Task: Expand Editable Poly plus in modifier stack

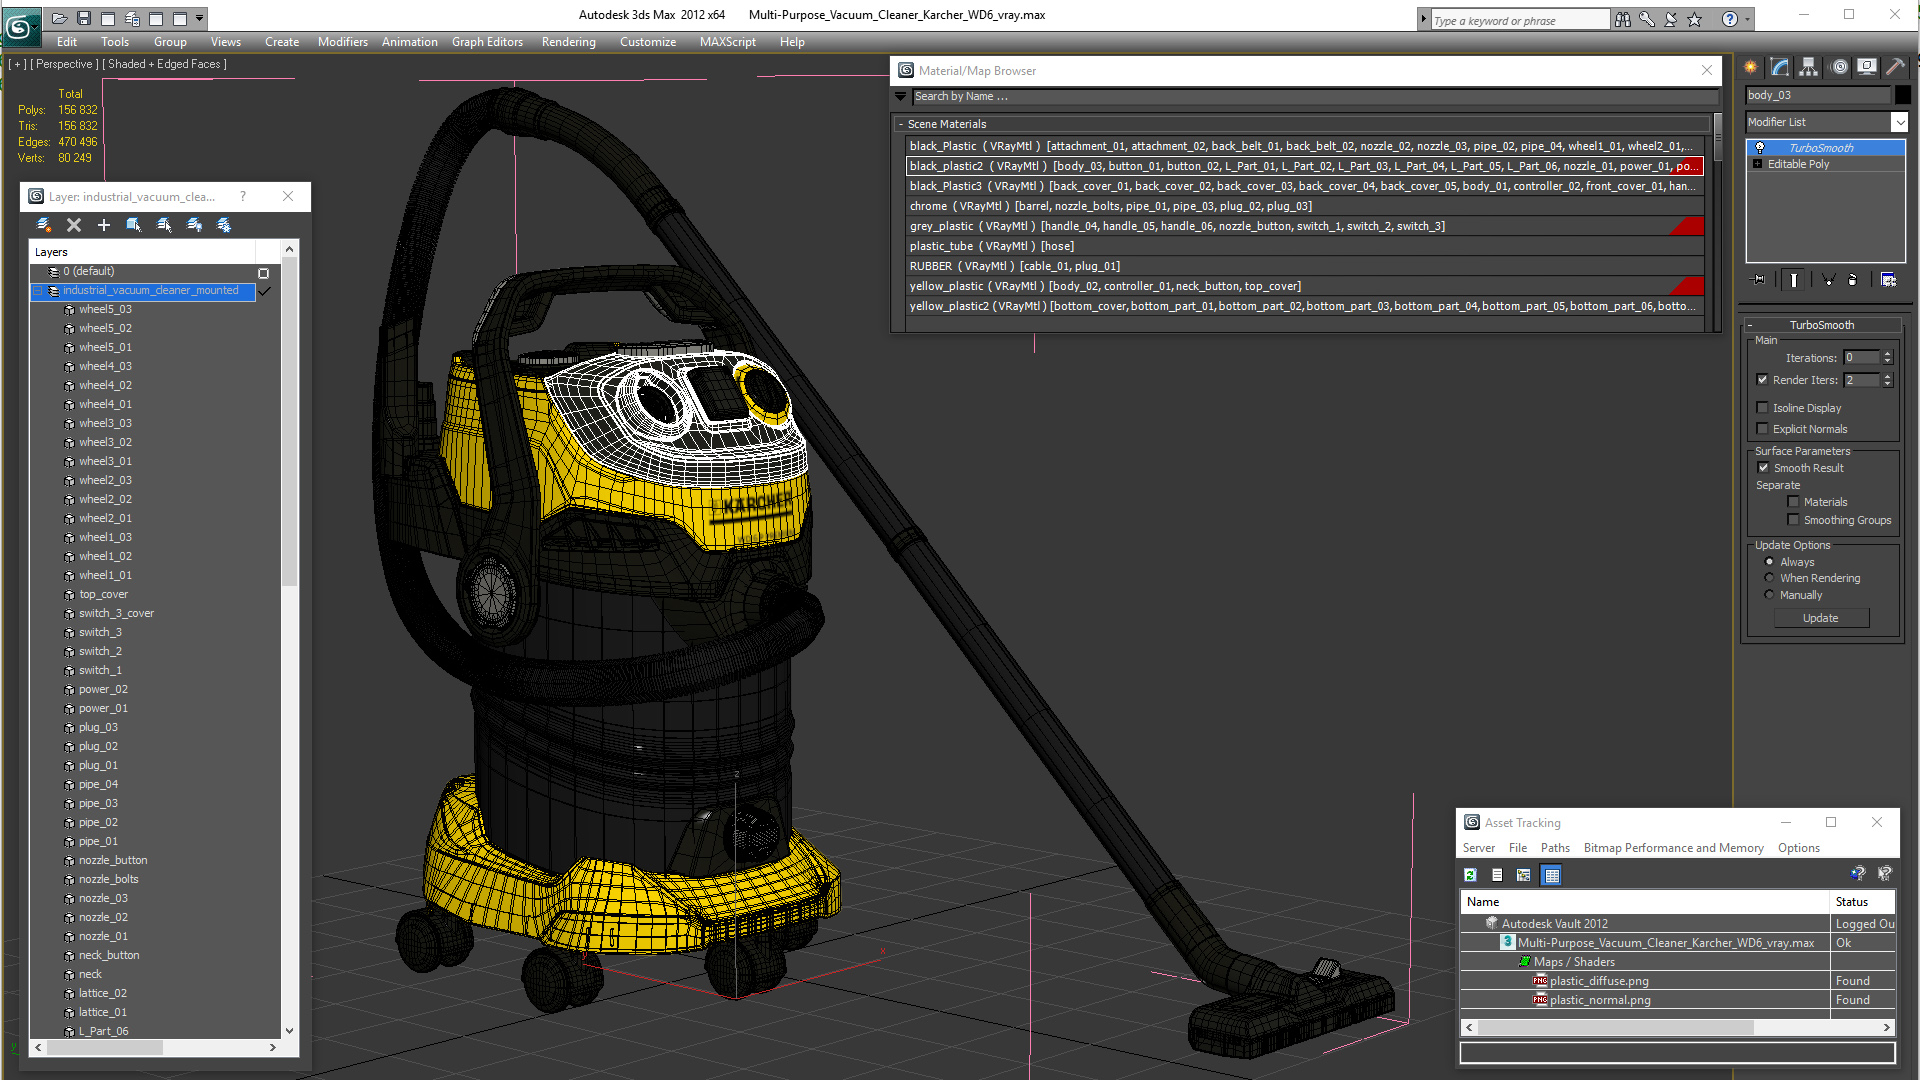Action: (x=1758, y=164)
